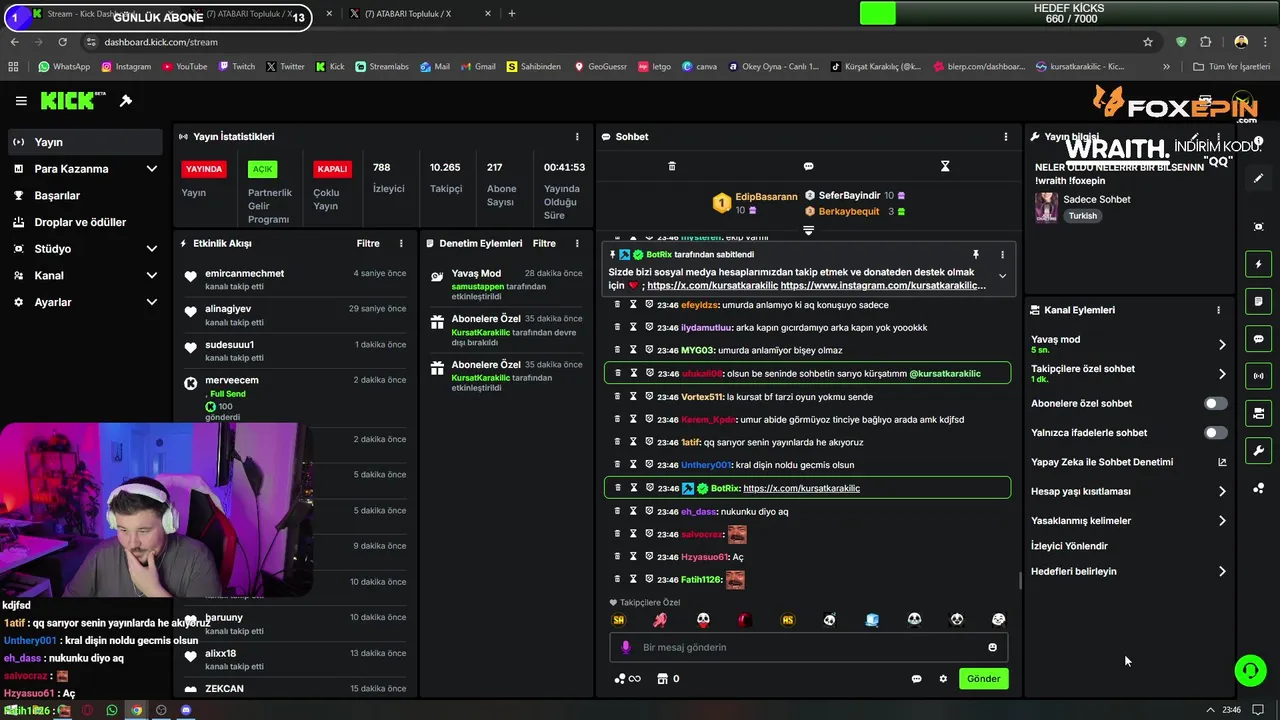
Task: Click the lightning bolt icon in the right sidebar
Action: pyautogui.click(x=1258, y=264)
